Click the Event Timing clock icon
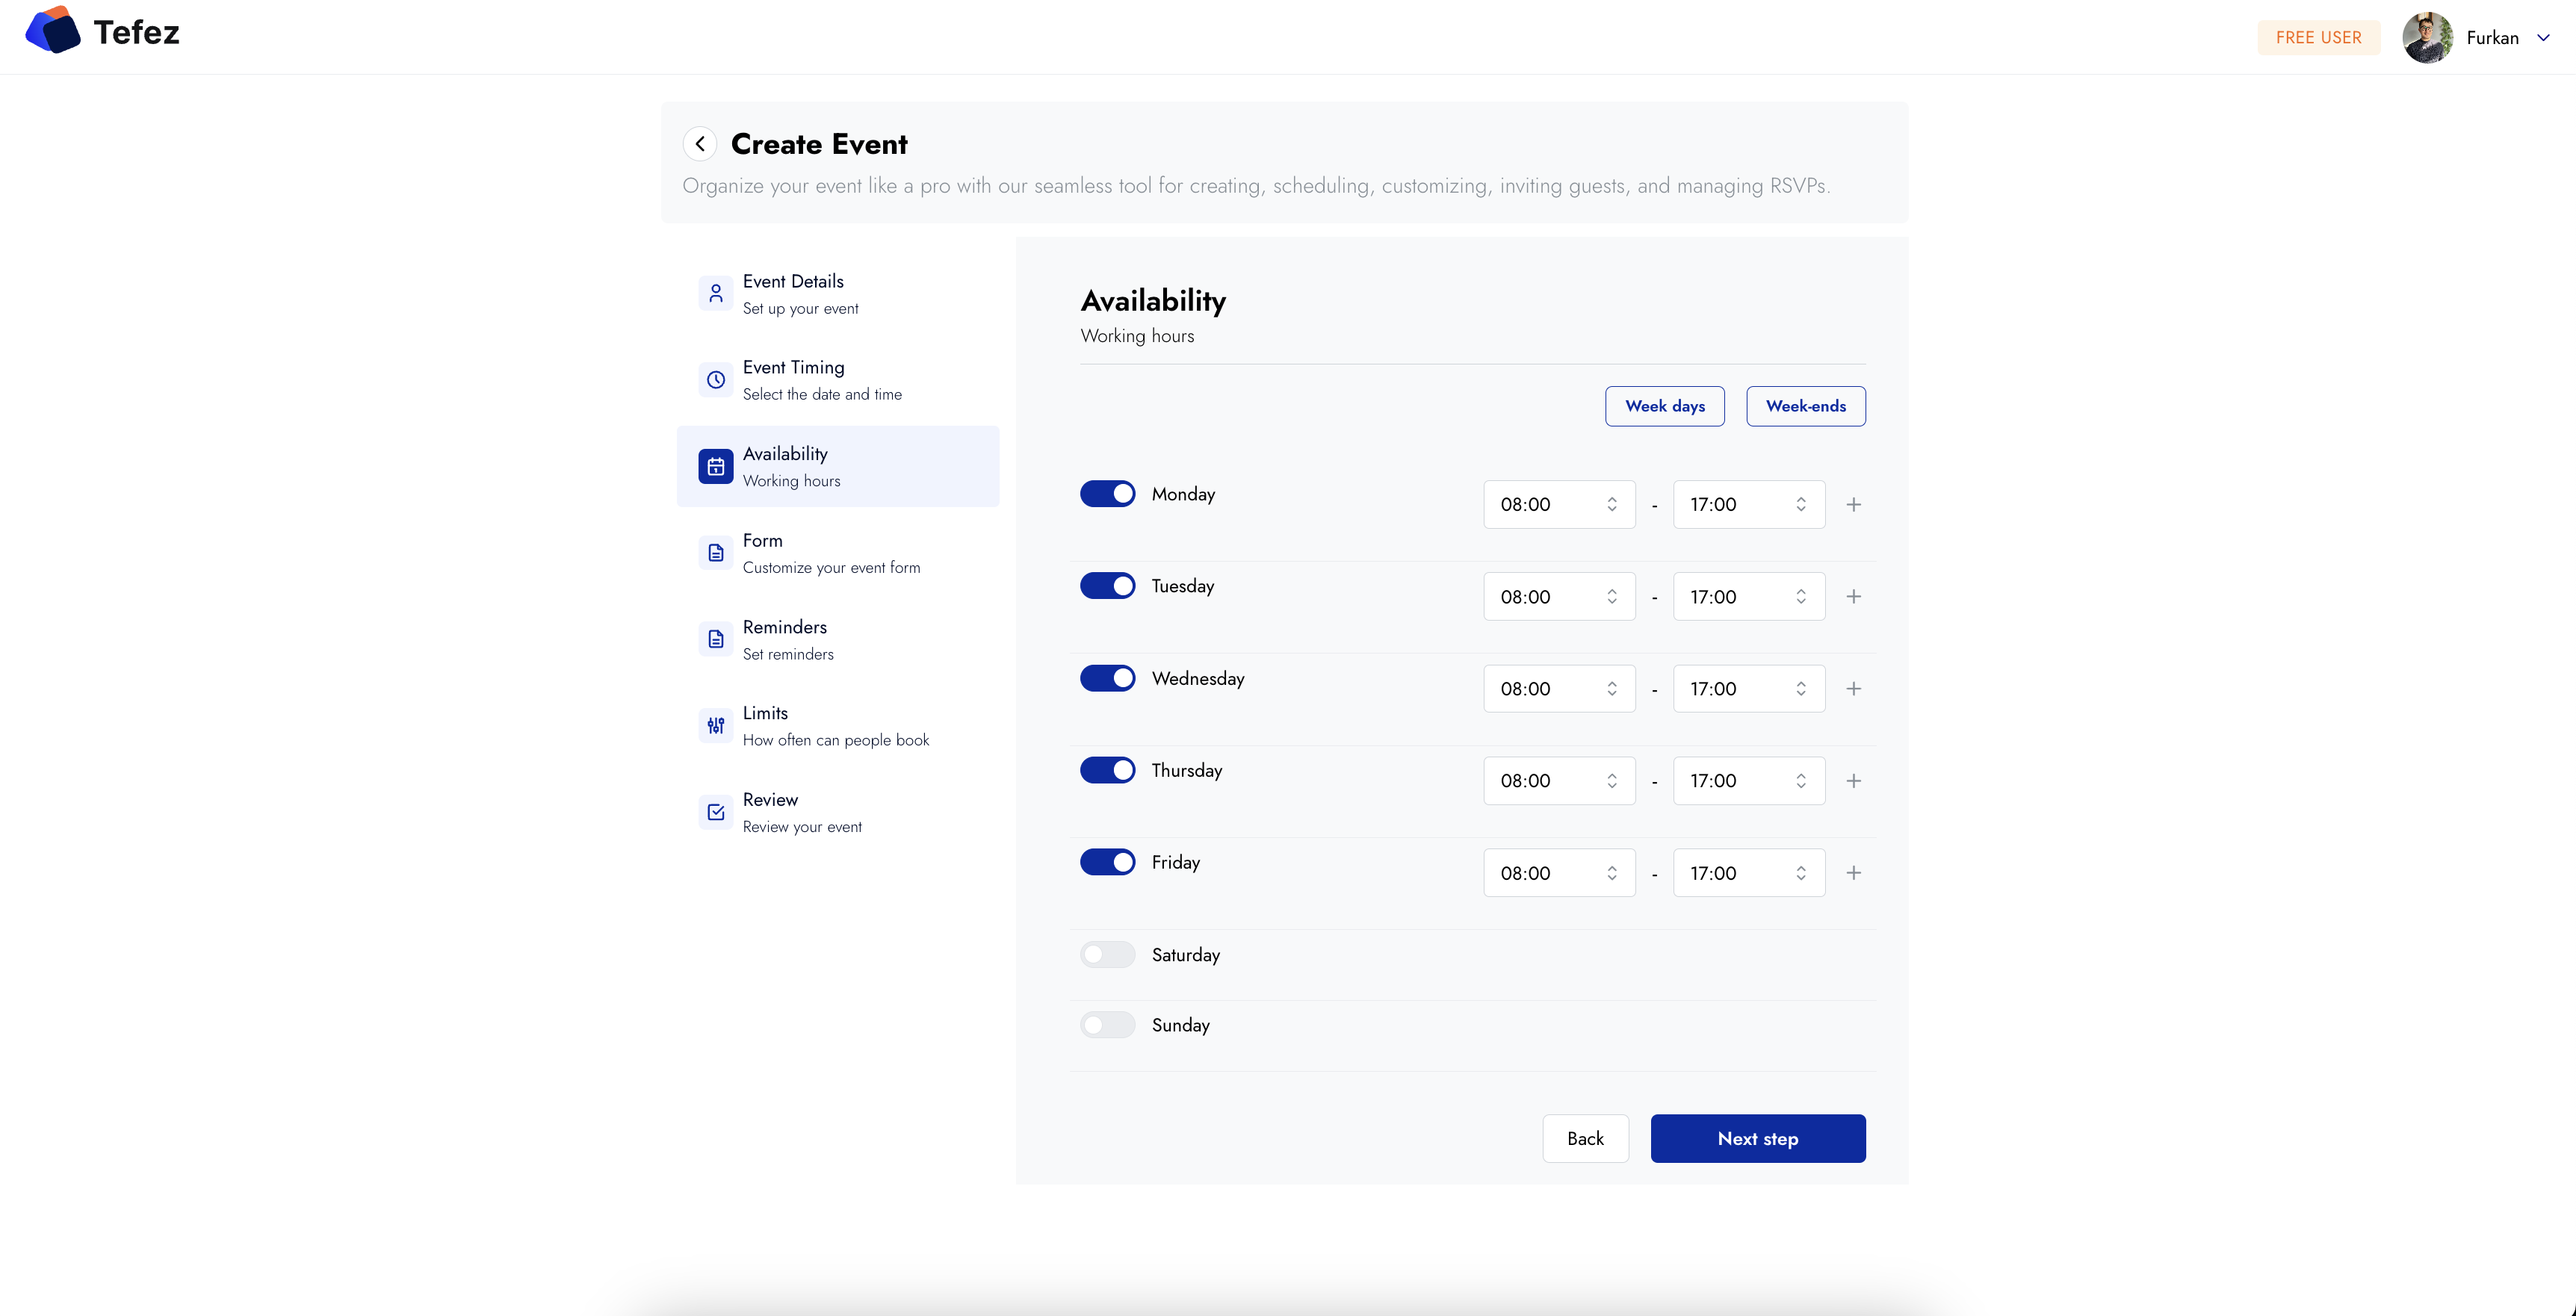The image size is (2576, 1316). pyautogui.click(x=716, y=380)
